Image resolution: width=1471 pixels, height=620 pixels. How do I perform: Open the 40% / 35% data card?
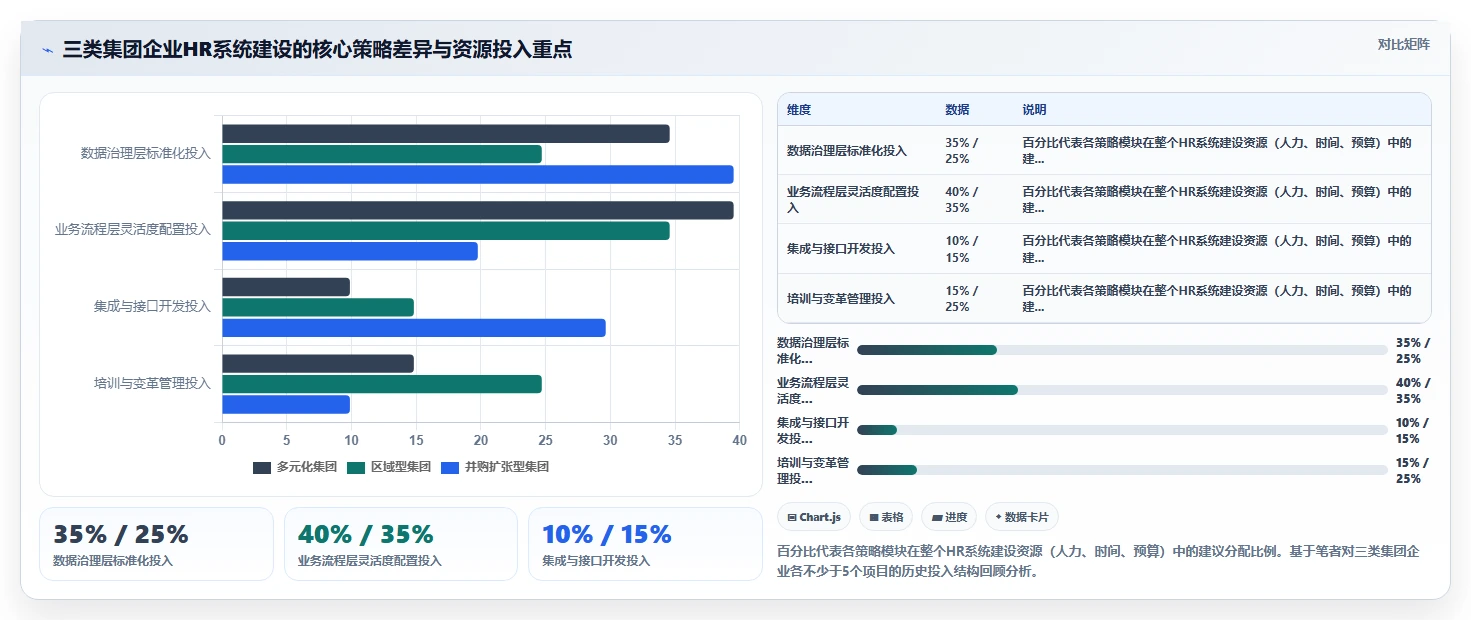[401, 544]
